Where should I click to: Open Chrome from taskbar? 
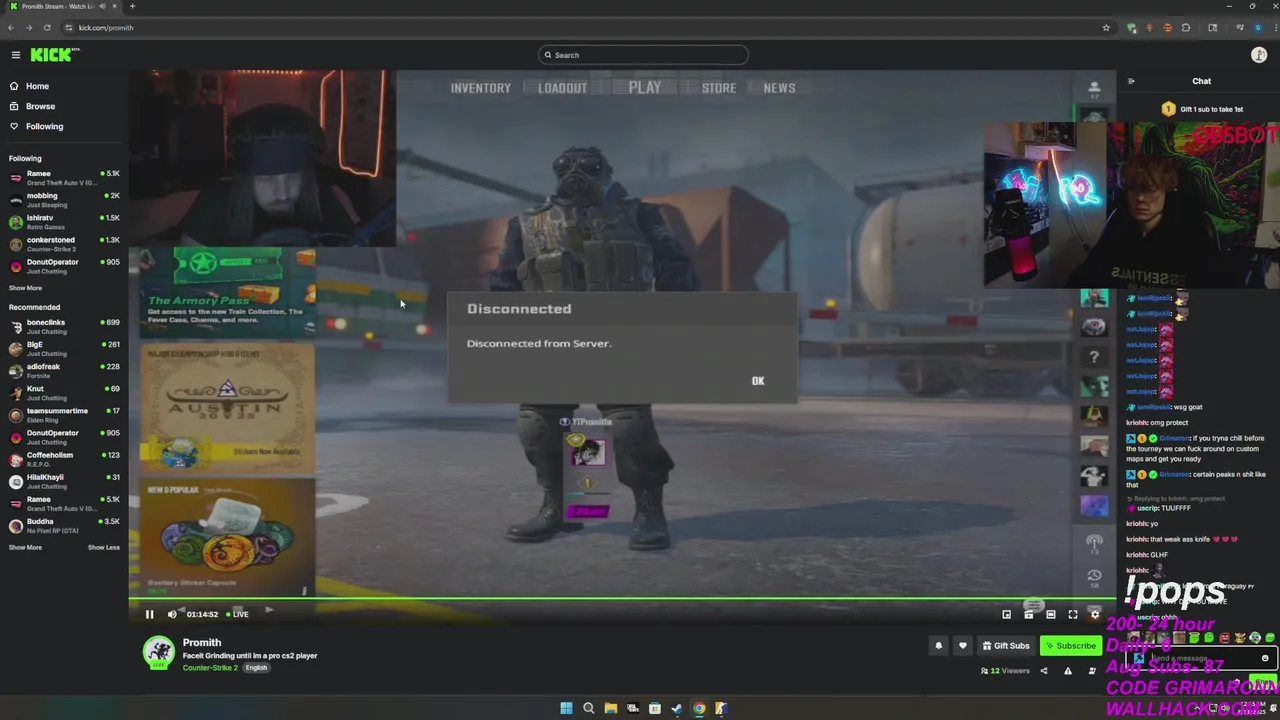pyautogui.click(x=699, y=708)
